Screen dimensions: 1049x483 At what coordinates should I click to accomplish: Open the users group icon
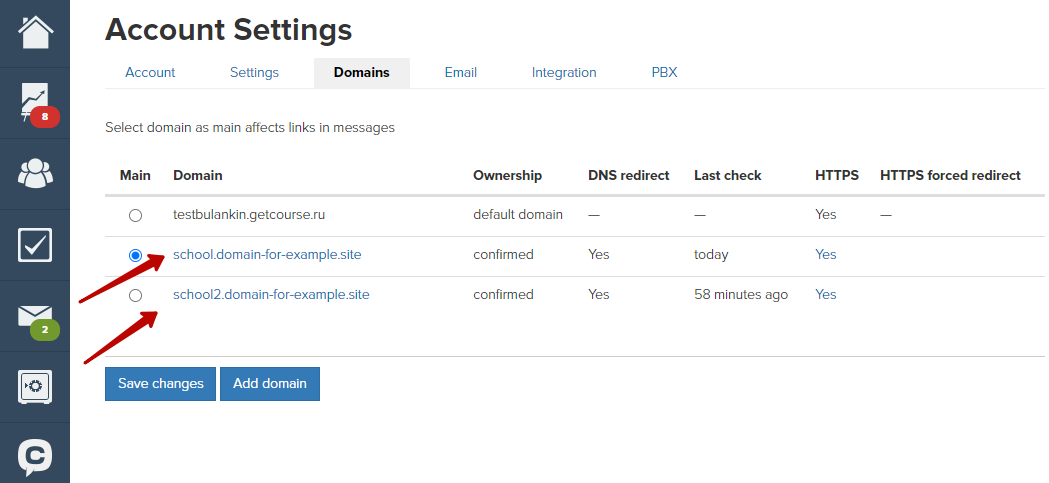(x=35, y=174)
